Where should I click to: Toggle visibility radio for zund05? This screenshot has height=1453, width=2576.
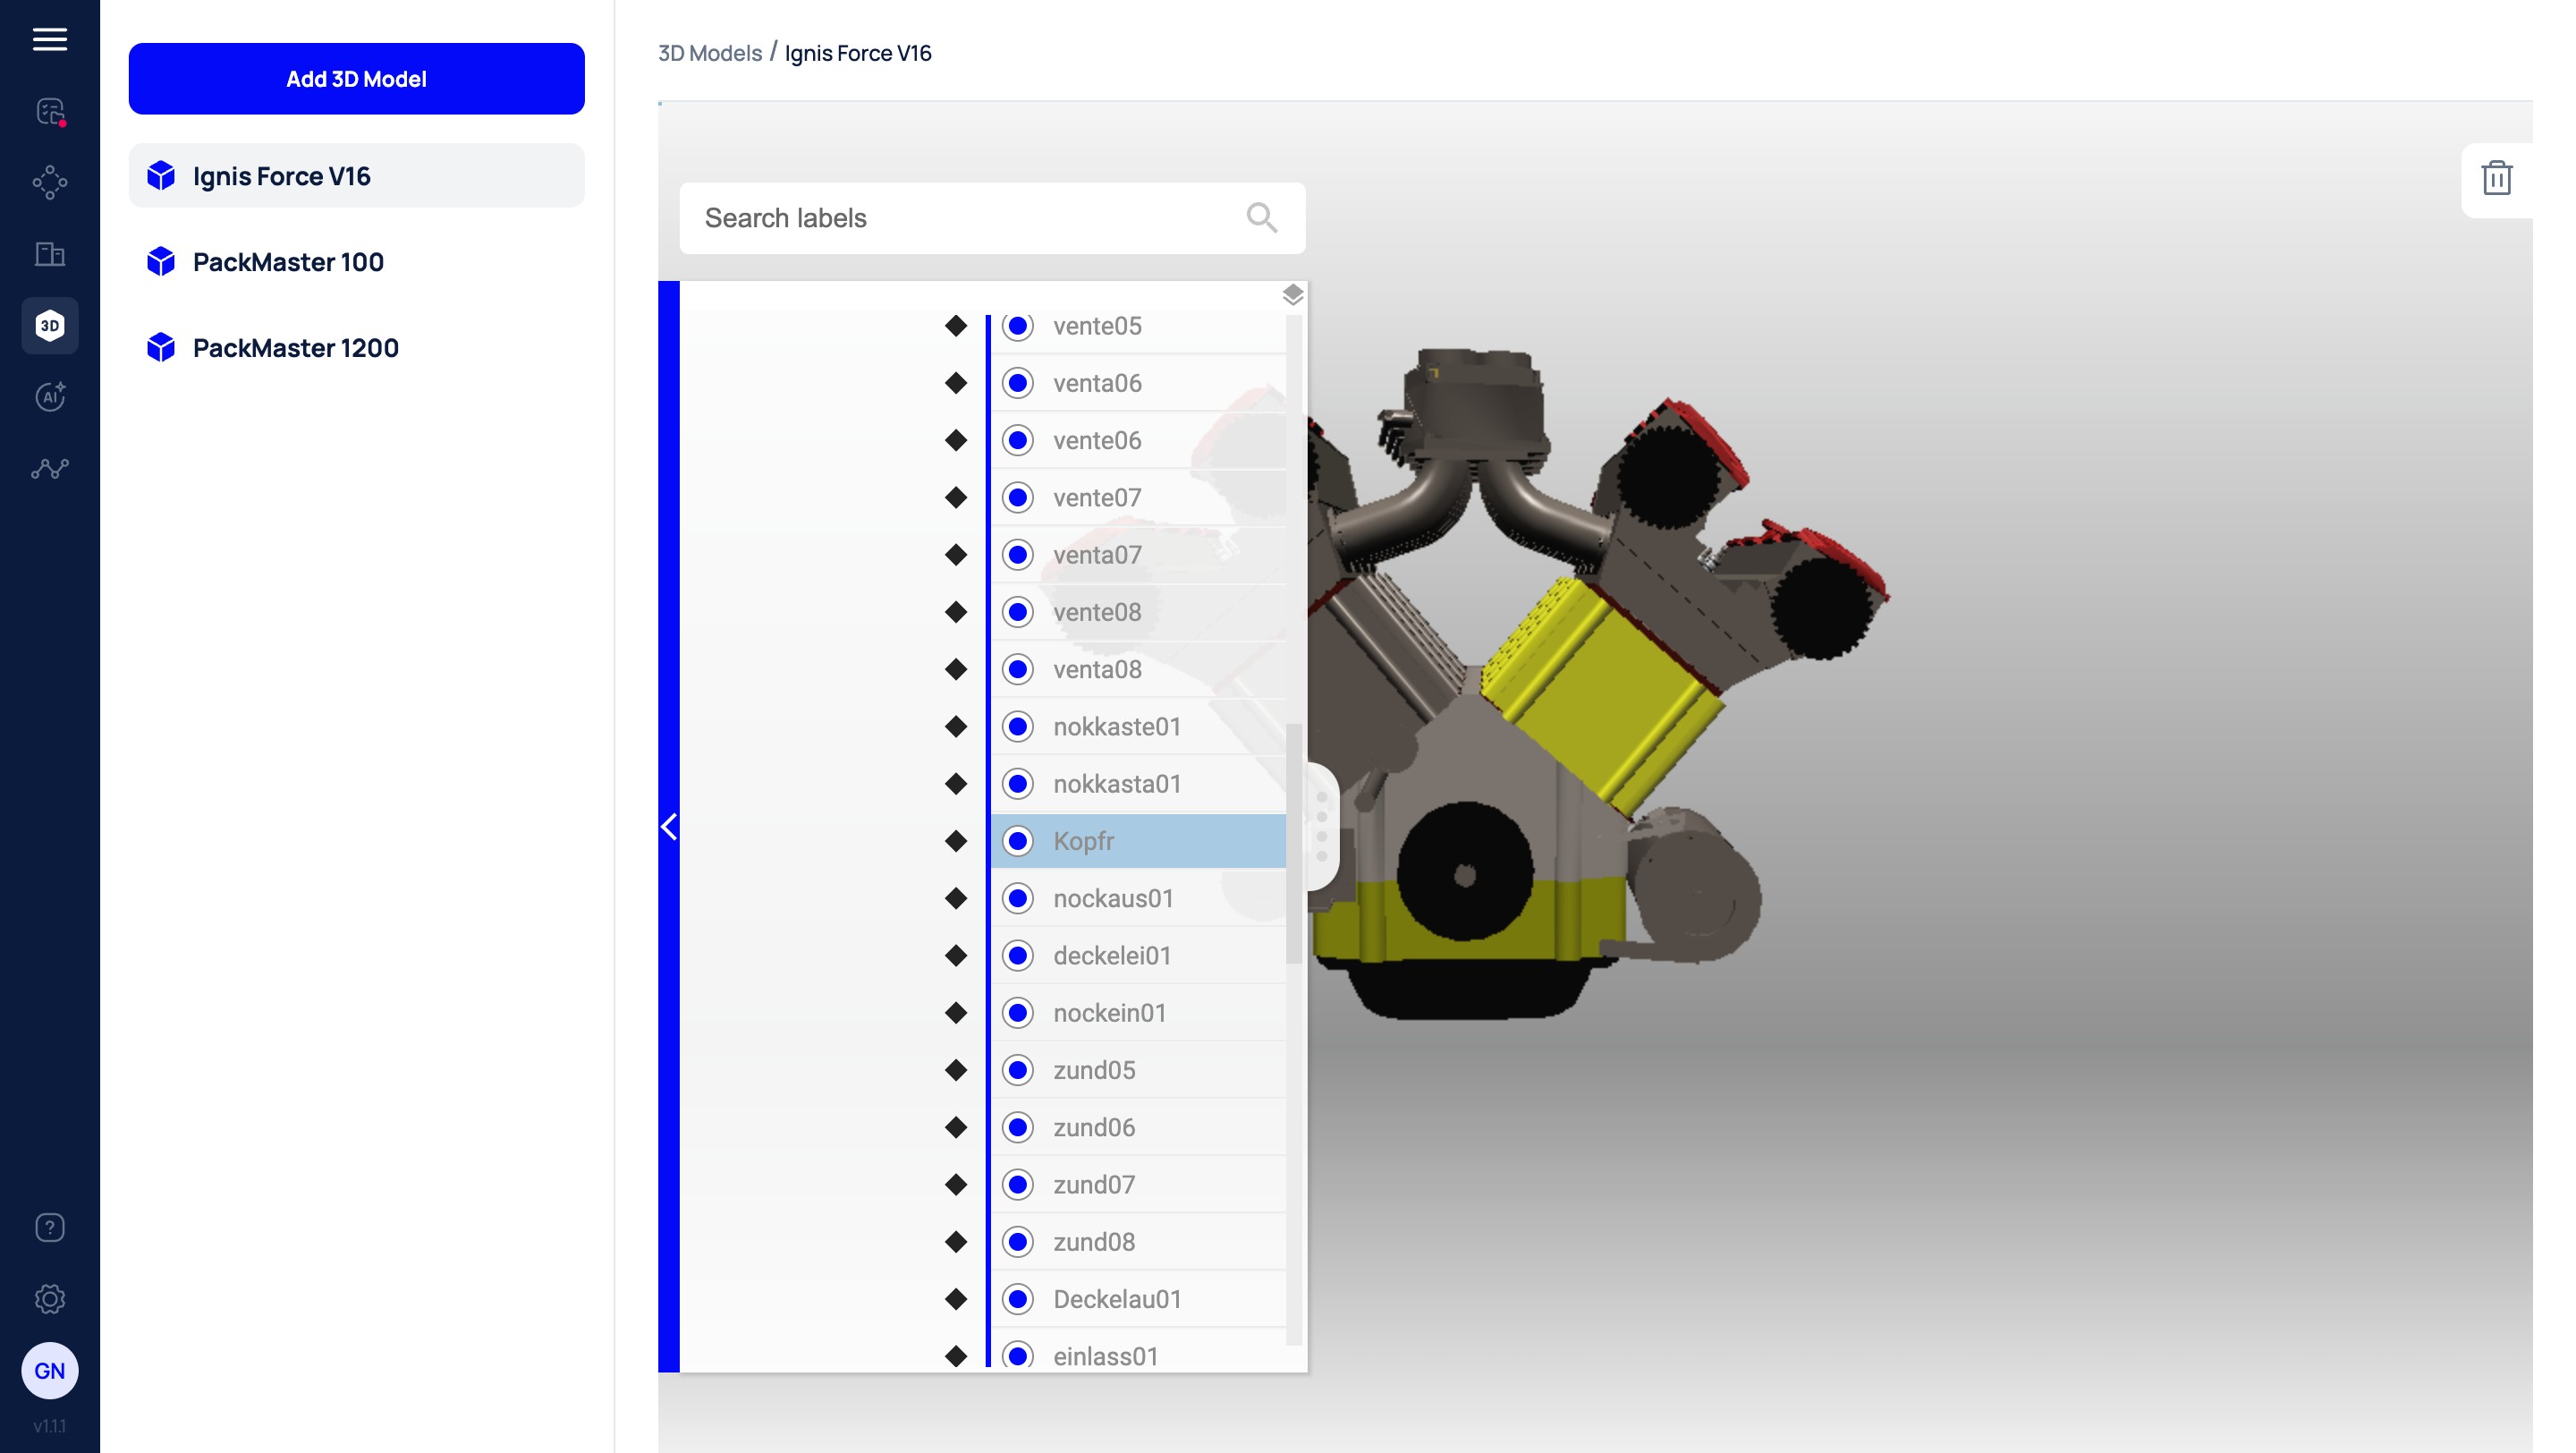(x=1018, y=1070)
